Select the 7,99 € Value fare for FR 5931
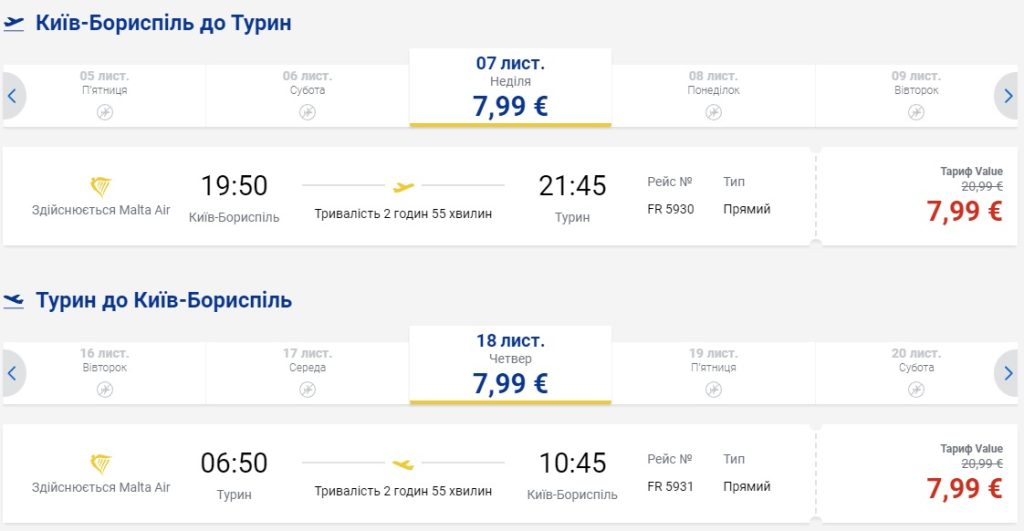 963,488
